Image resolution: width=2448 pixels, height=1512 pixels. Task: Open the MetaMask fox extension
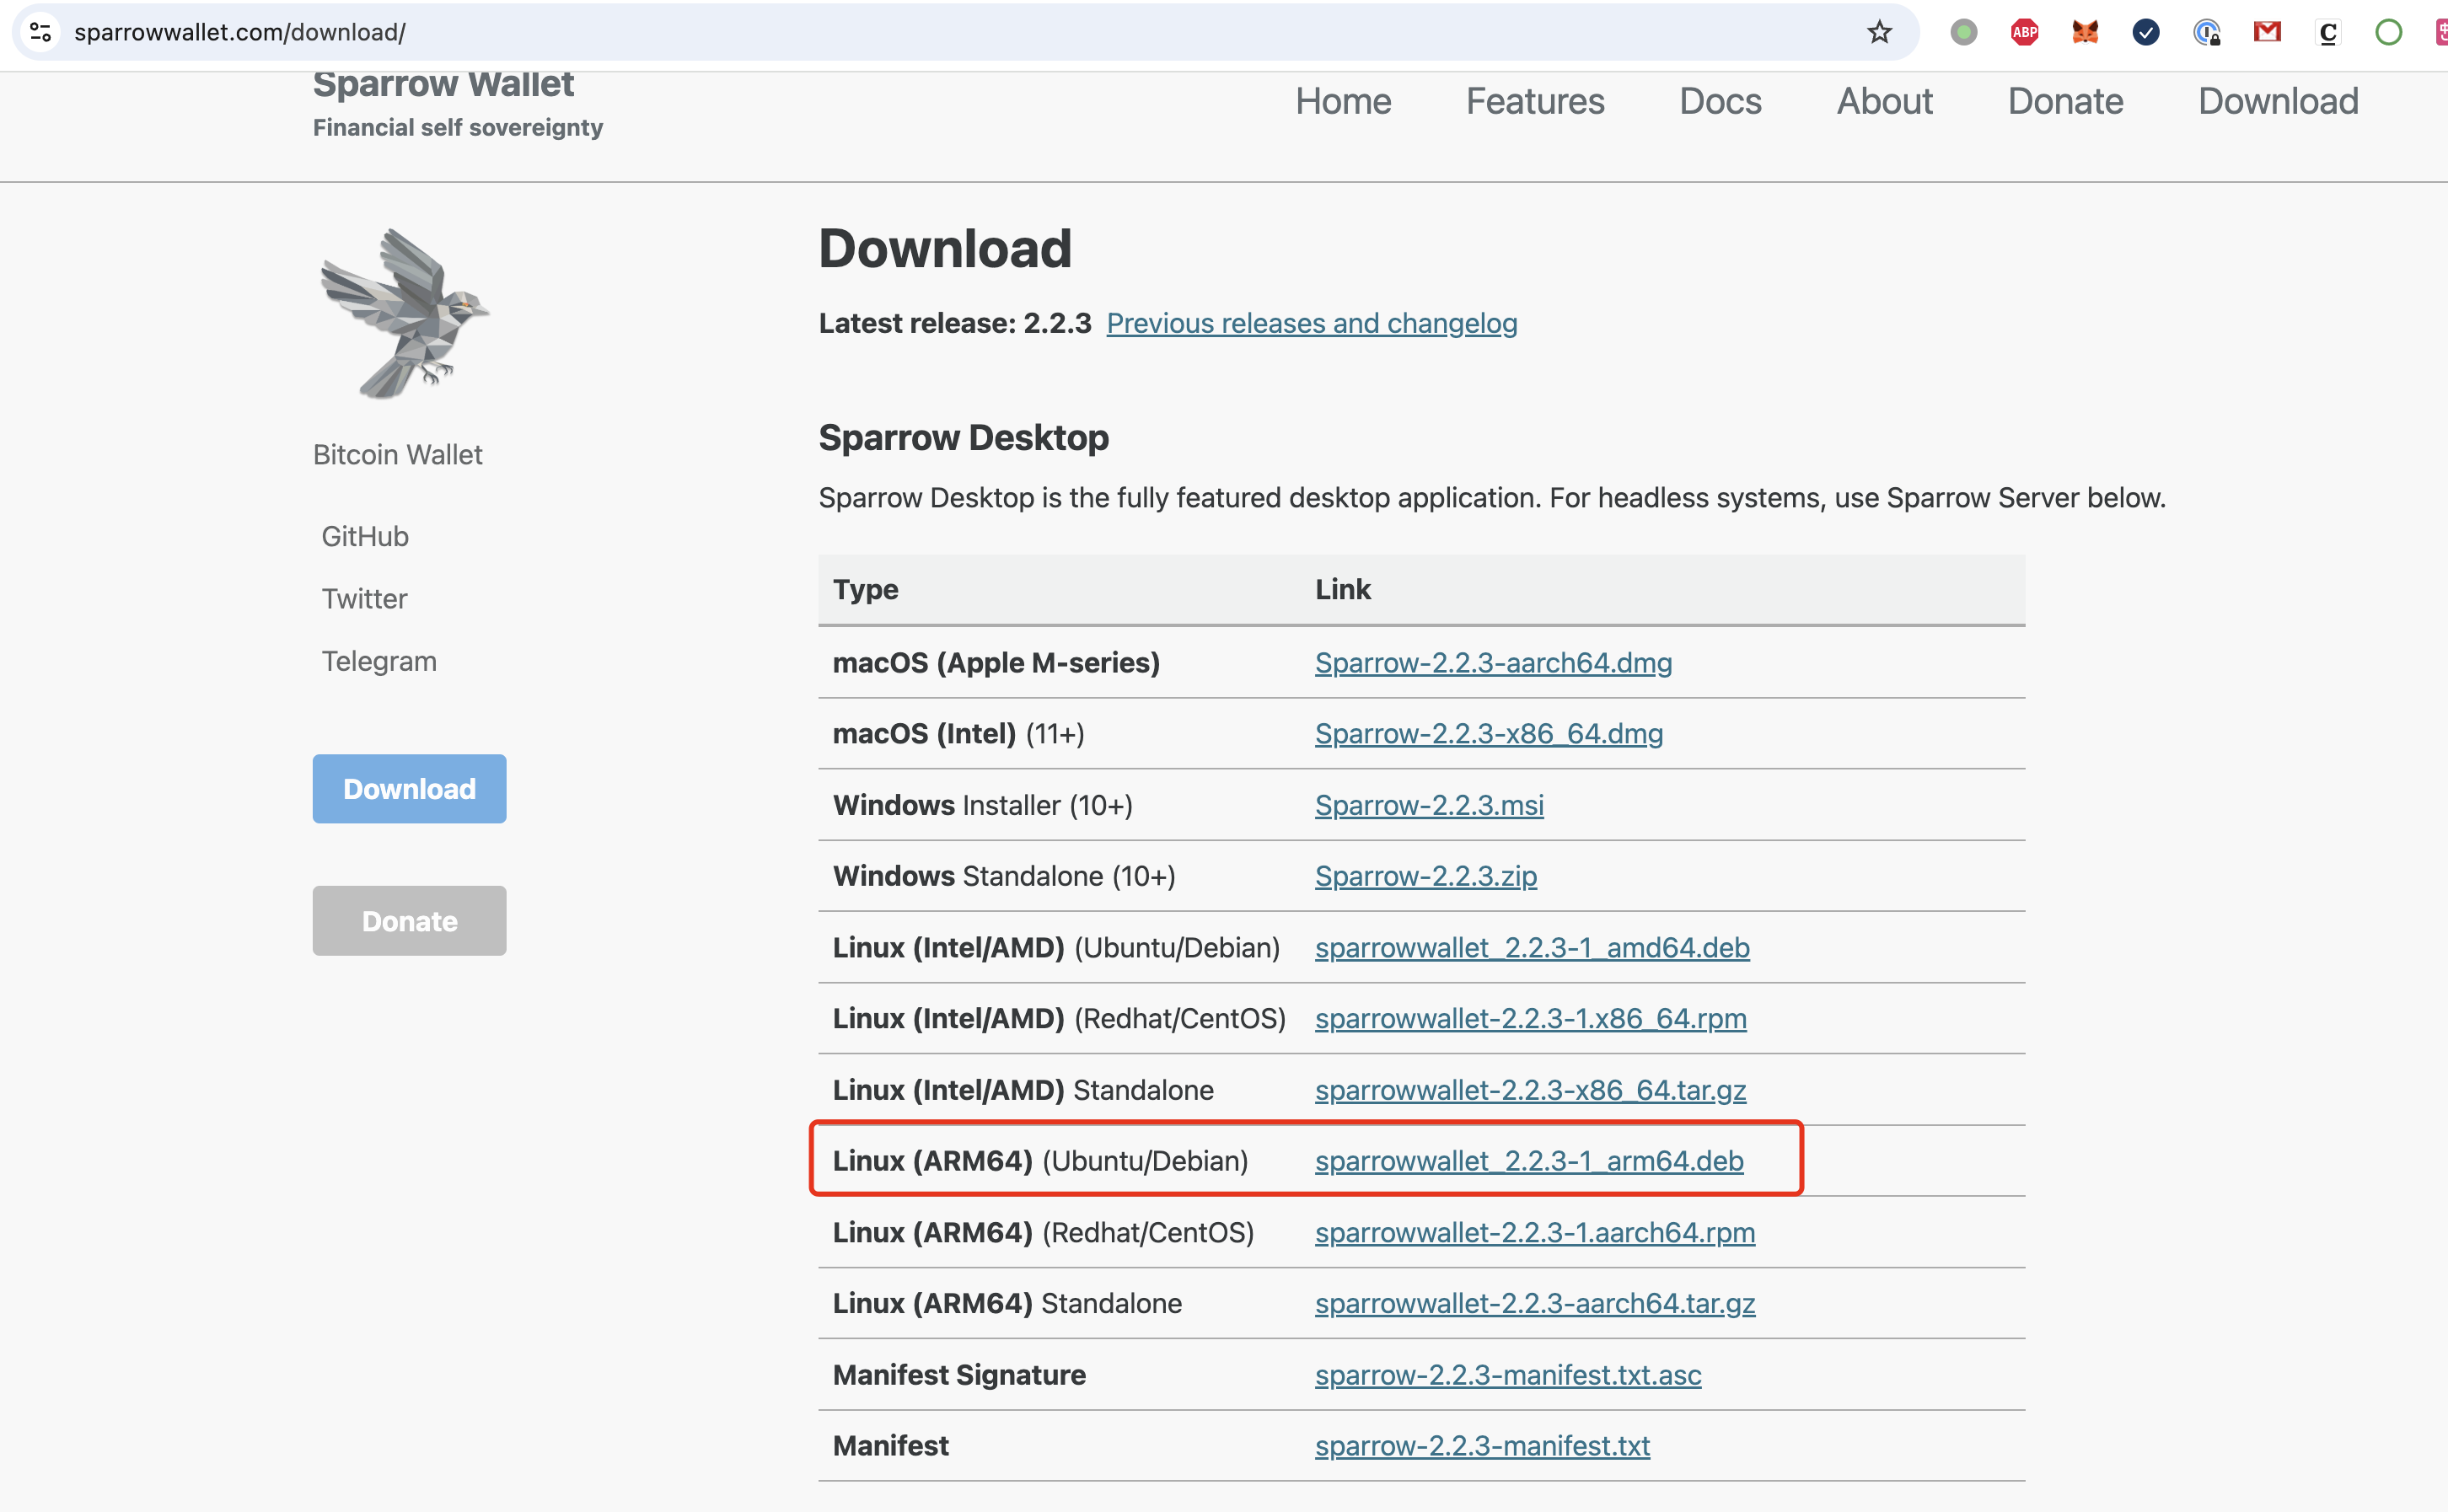coord(2085,32)
